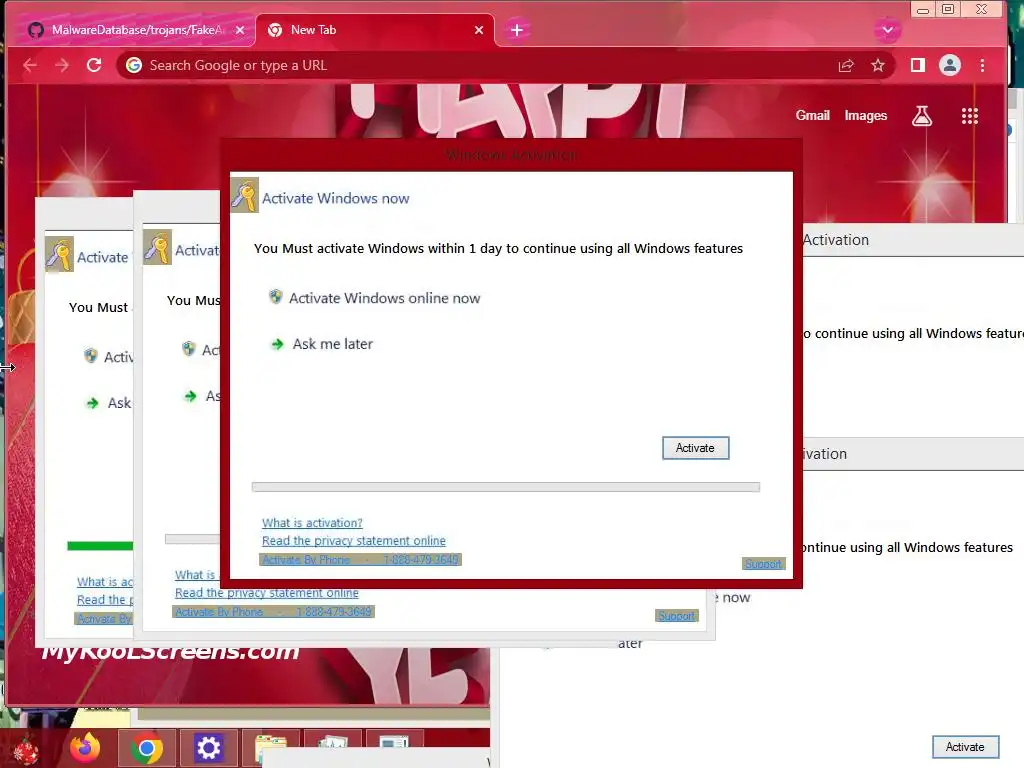Open What is ac… link in leftmost dialog
Viewport: 1024px width, 768px height.
tap(104, 582)
